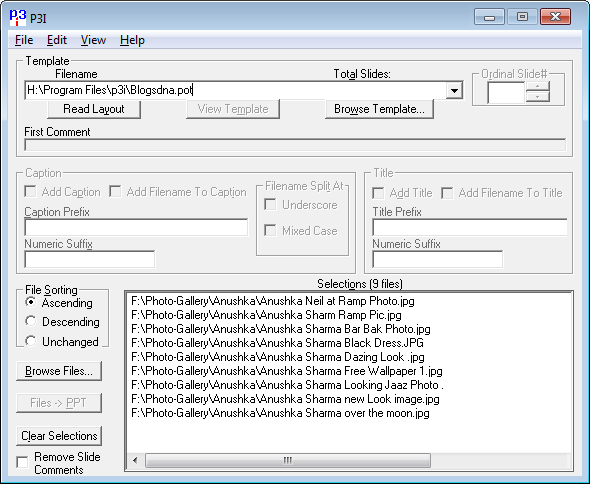Open the Edit menu
The width and height of the screenshot is (591, 485).
[57, 40]
